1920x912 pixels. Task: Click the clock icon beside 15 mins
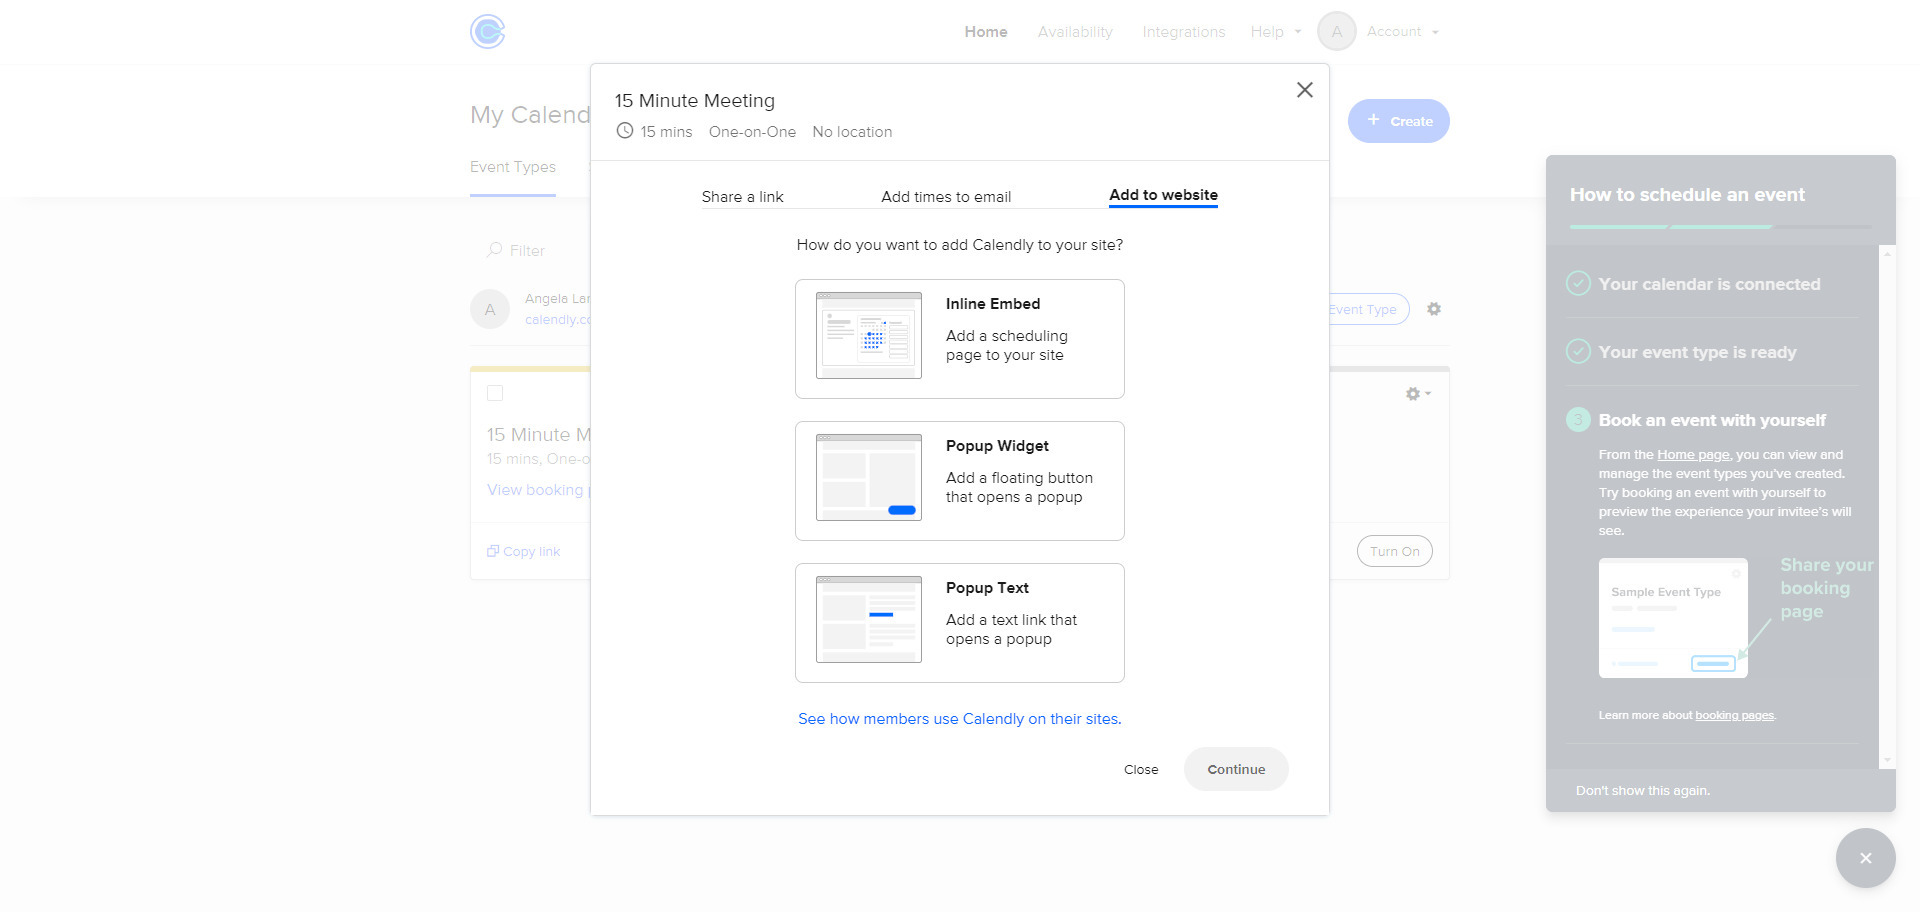[x=625, y=131]
